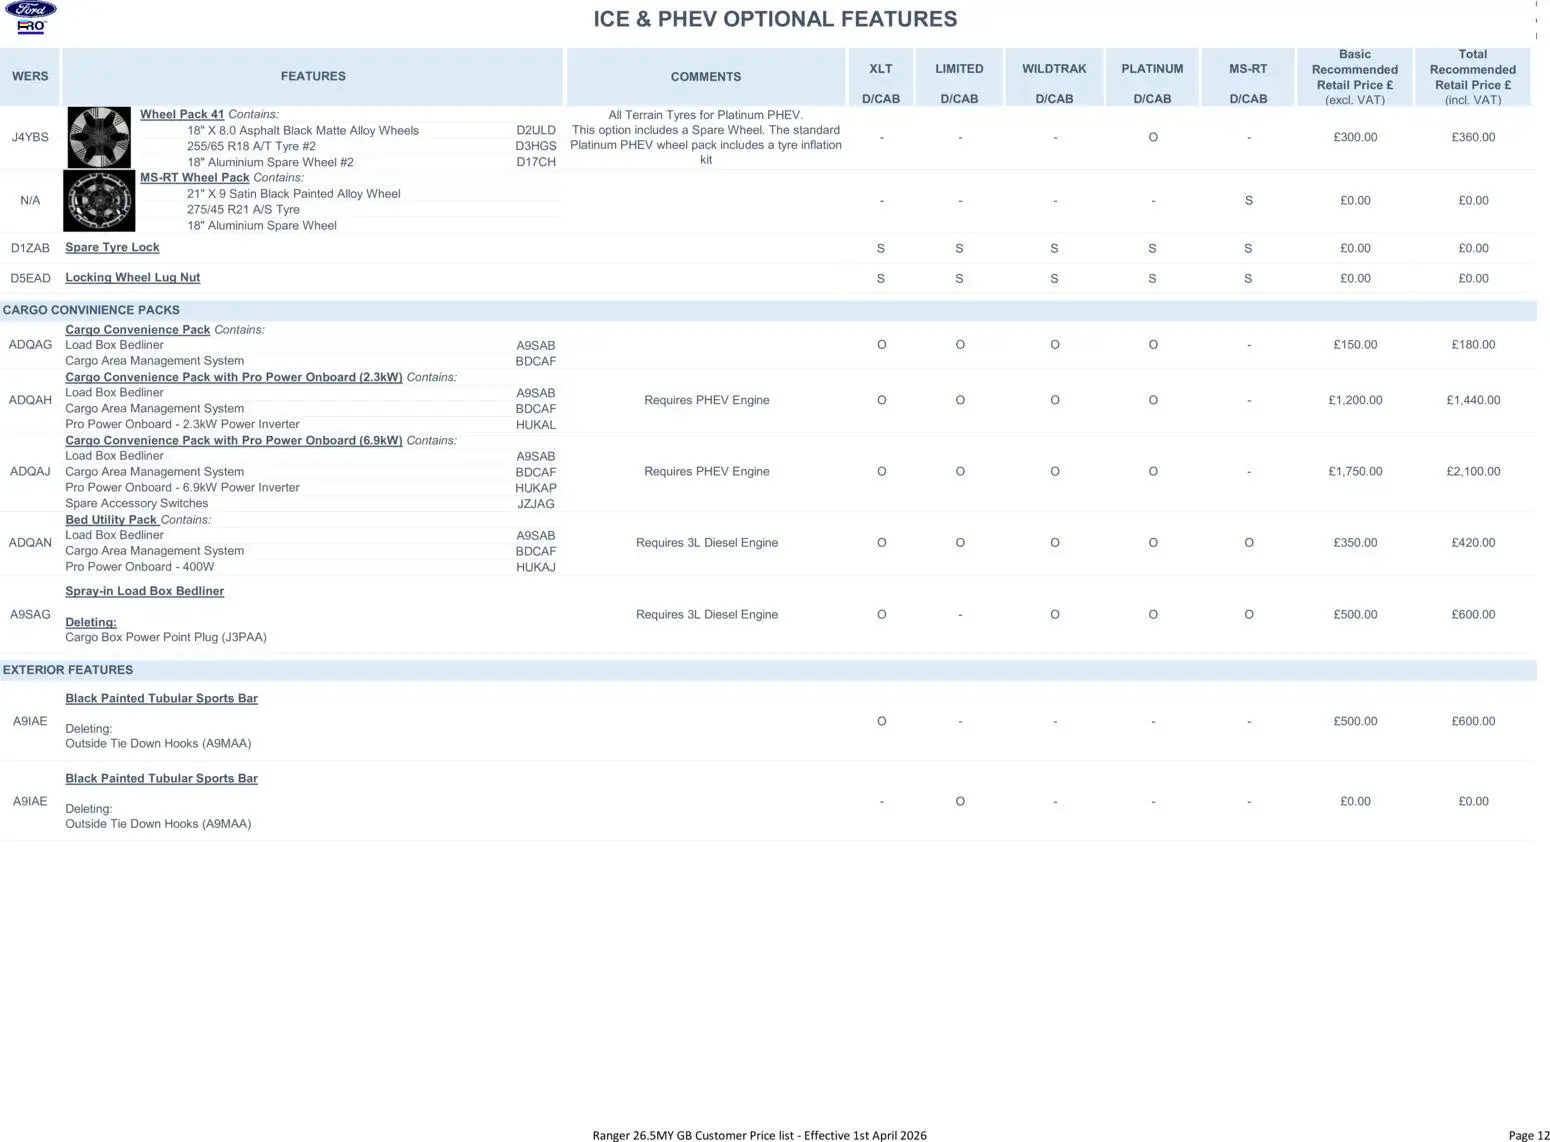Click the 'MS-RT Wheel Pack' heading
This screenshot has width=1550, height=1142.
tap(195, 177)
